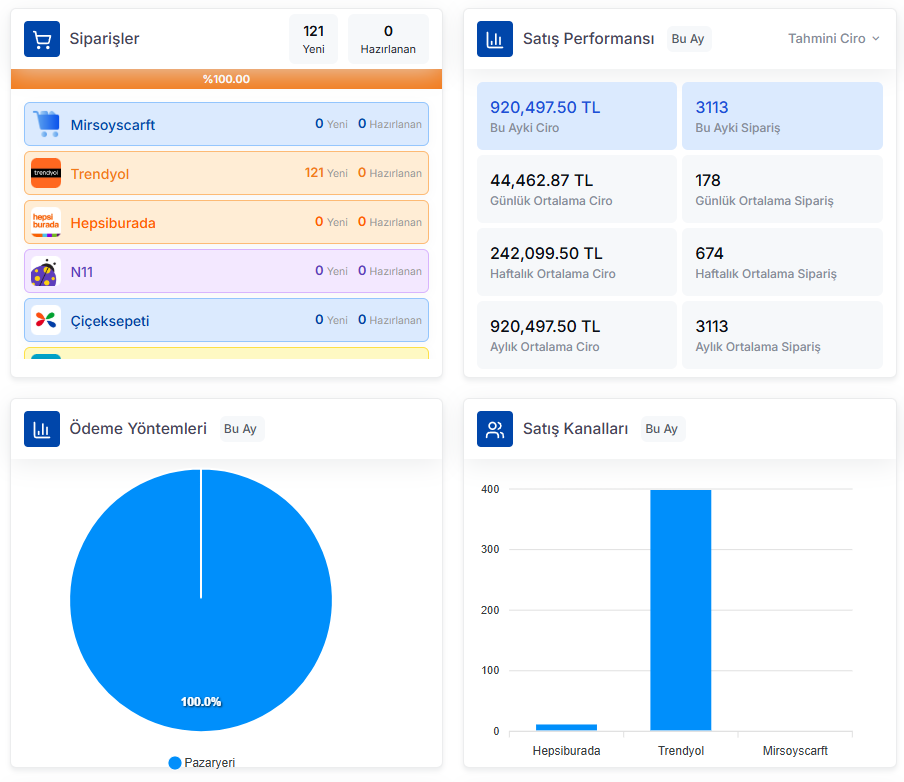Image resolution: width=904 pixels, height=782 pixels.
Task: Click the Çiçeksepeti logo icon
Action: pyautogui.click(x=46, y=320)
